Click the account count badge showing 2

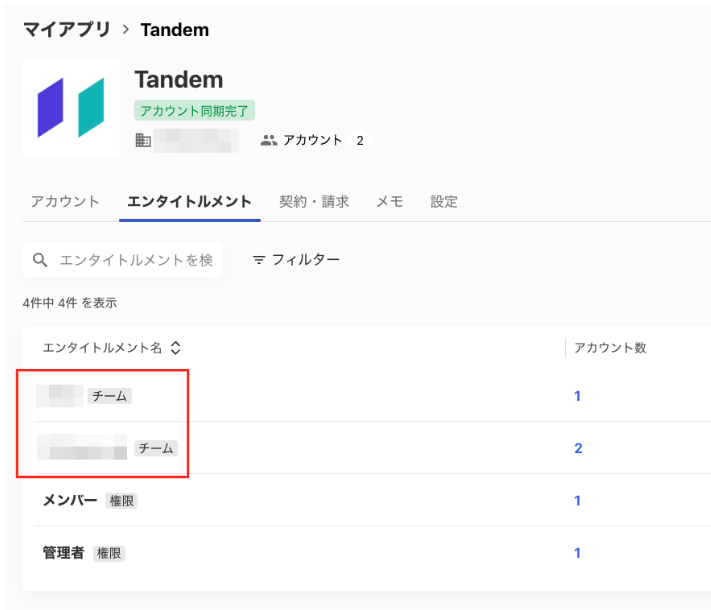coord(360,141)
